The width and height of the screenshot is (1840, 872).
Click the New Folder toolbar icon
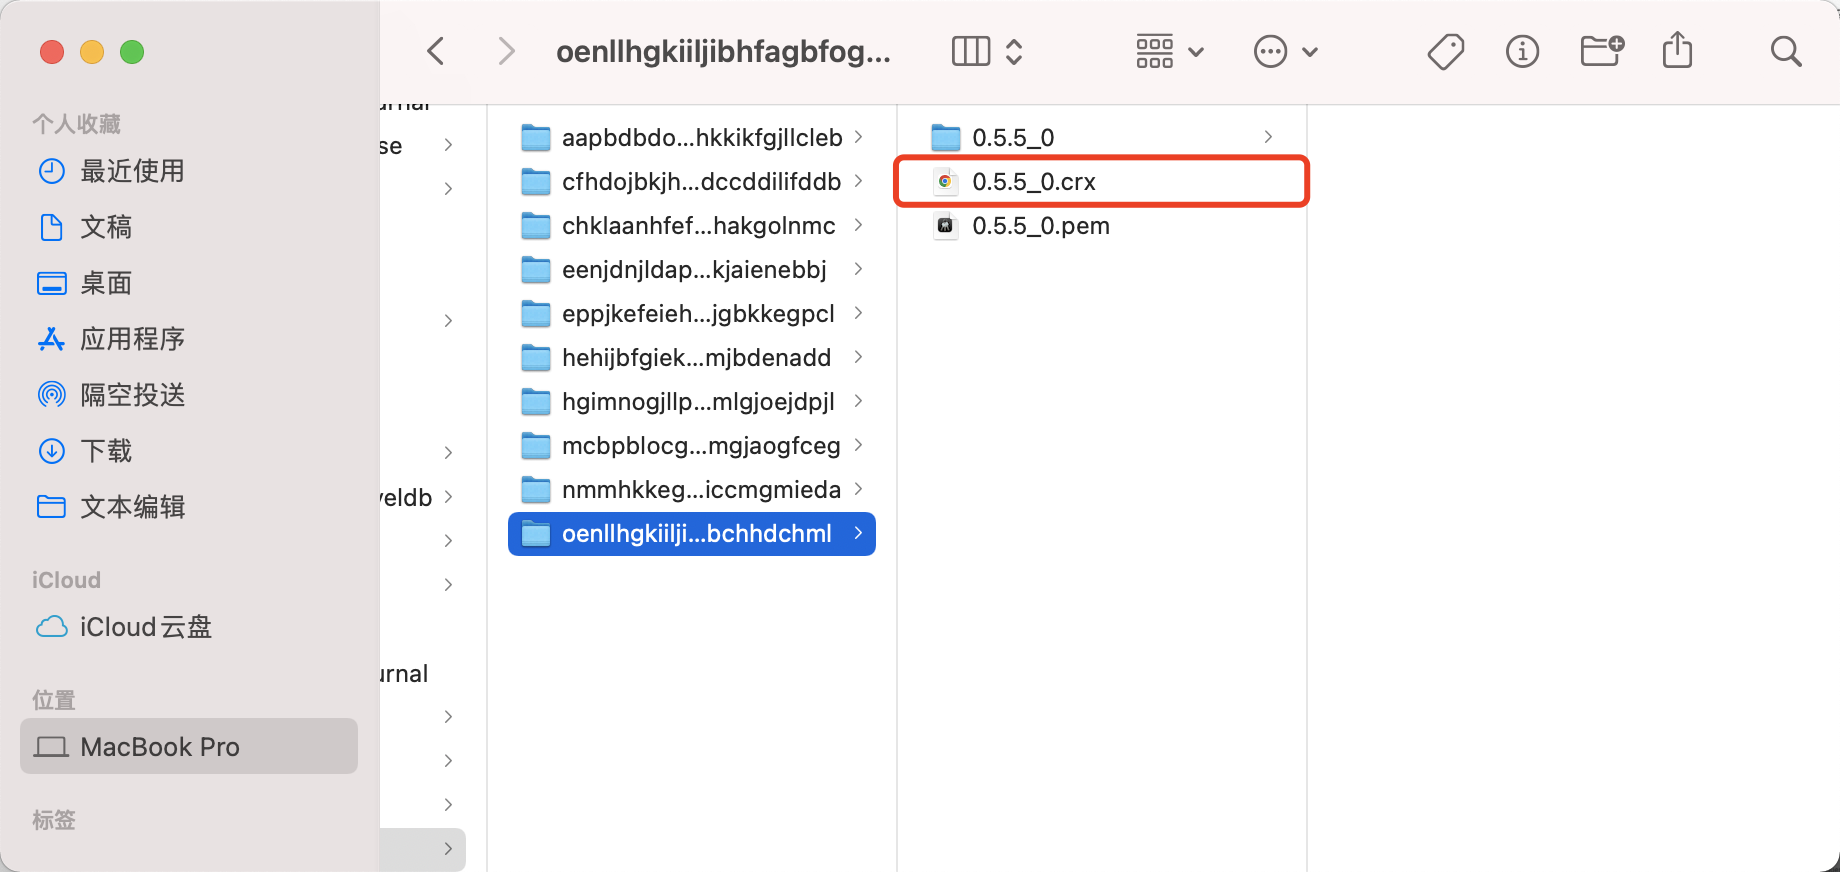point(1601,51)
